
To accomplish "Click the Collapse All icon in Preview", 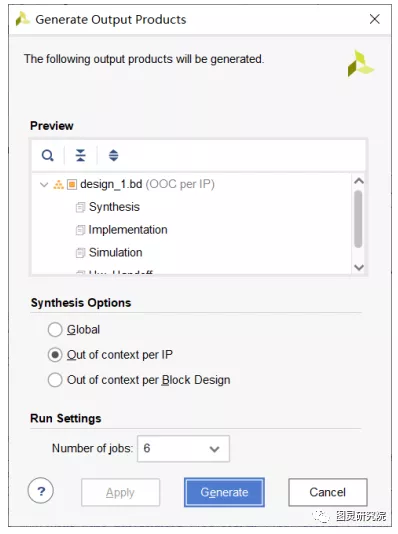I will coord(80,155).
